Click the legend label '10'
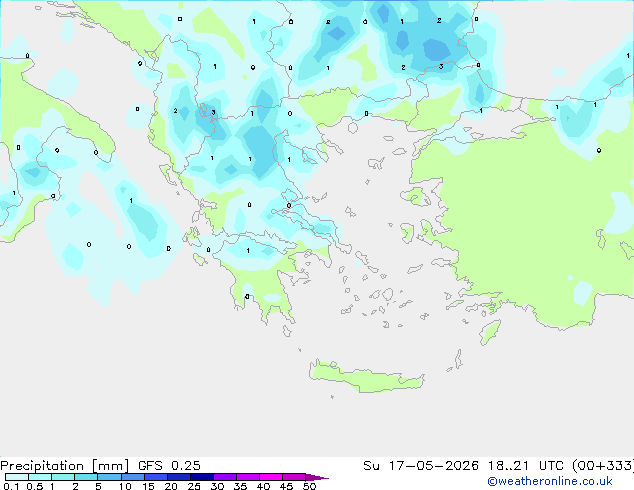The height and width of the screenshot is (490, 634). point(125,486)
